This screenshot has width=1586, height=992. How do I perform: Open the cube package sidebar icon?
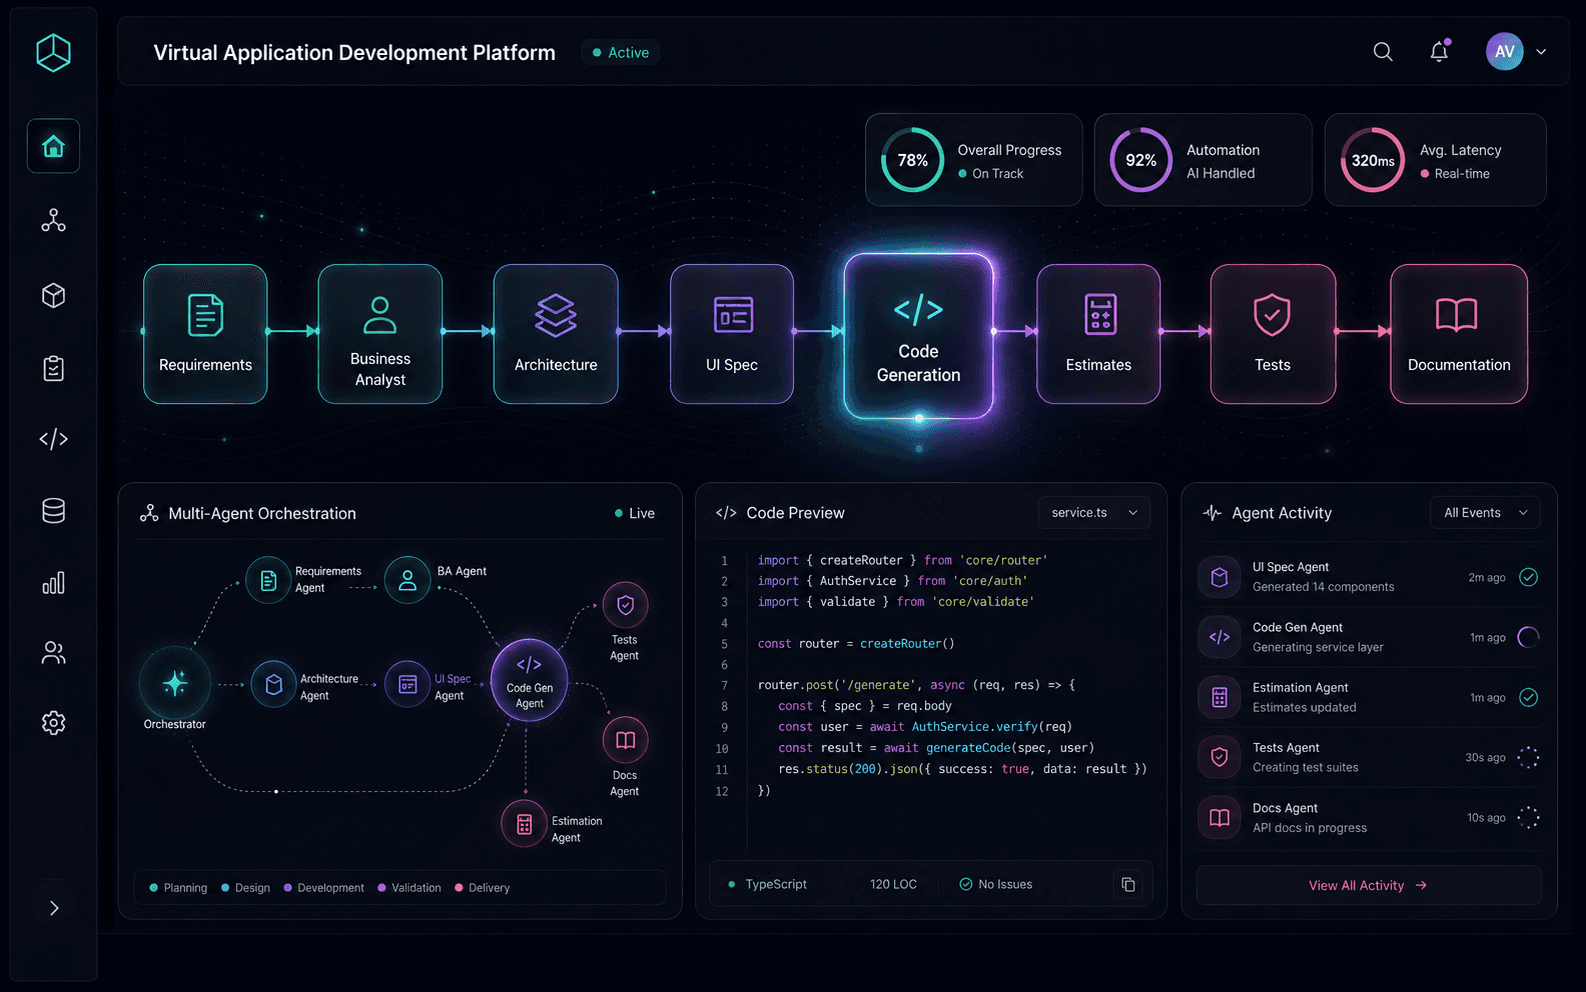click(x=53, y=295)
